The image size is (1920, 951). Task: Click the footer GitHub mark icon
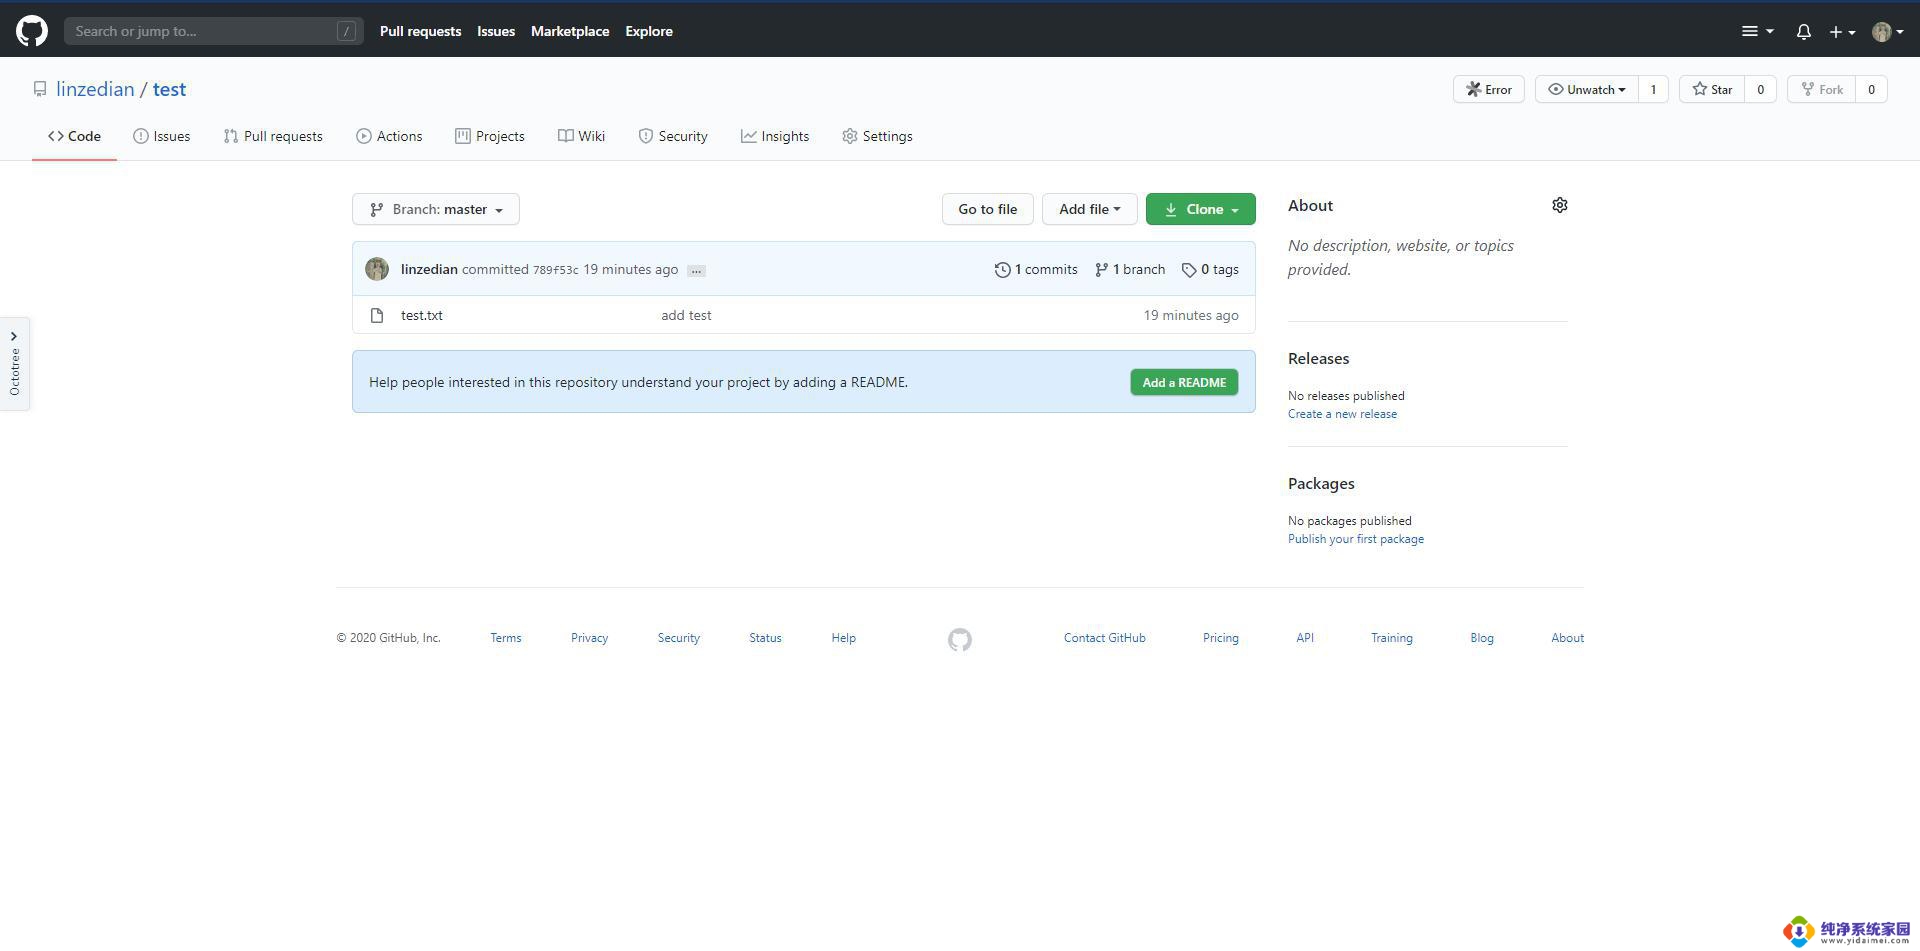click(x=959, y=639)
